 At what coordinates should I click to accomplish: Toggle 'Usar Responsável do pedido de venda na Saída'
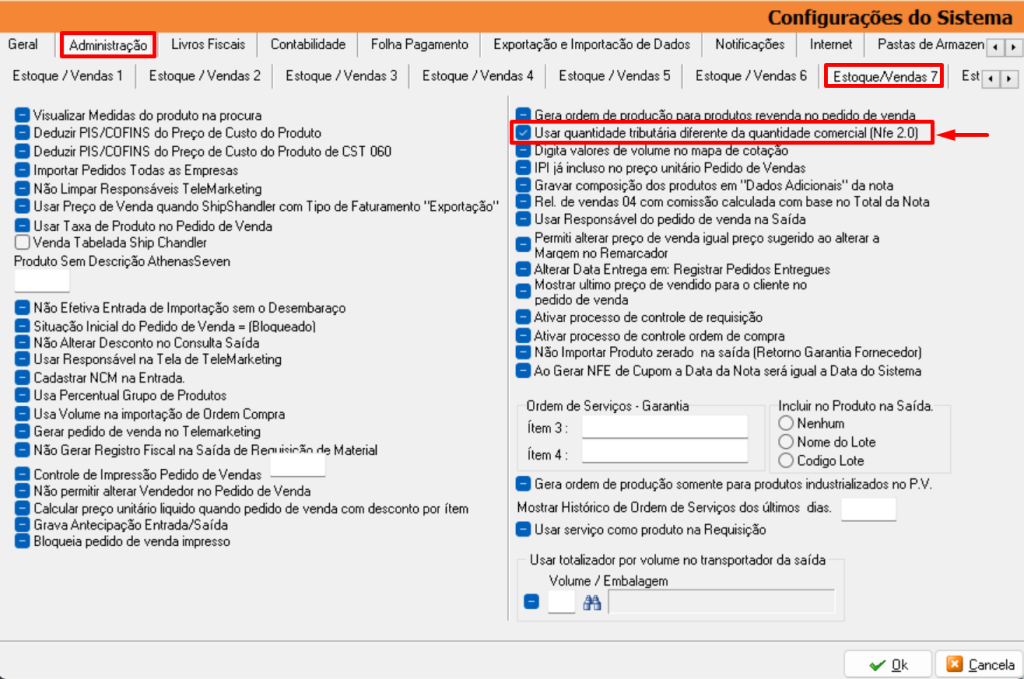(x=522, y=219)
